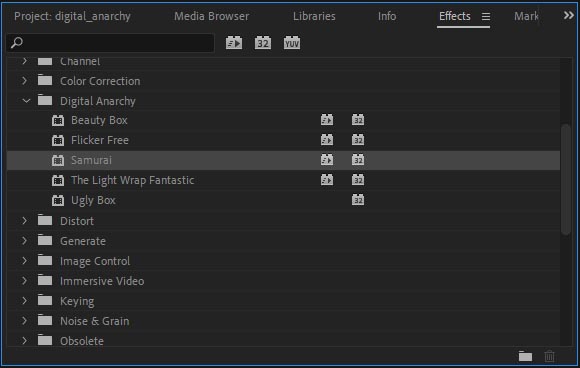
Task: Filter by YUV Effects icon in toolbar
Action: click(292, 43)
